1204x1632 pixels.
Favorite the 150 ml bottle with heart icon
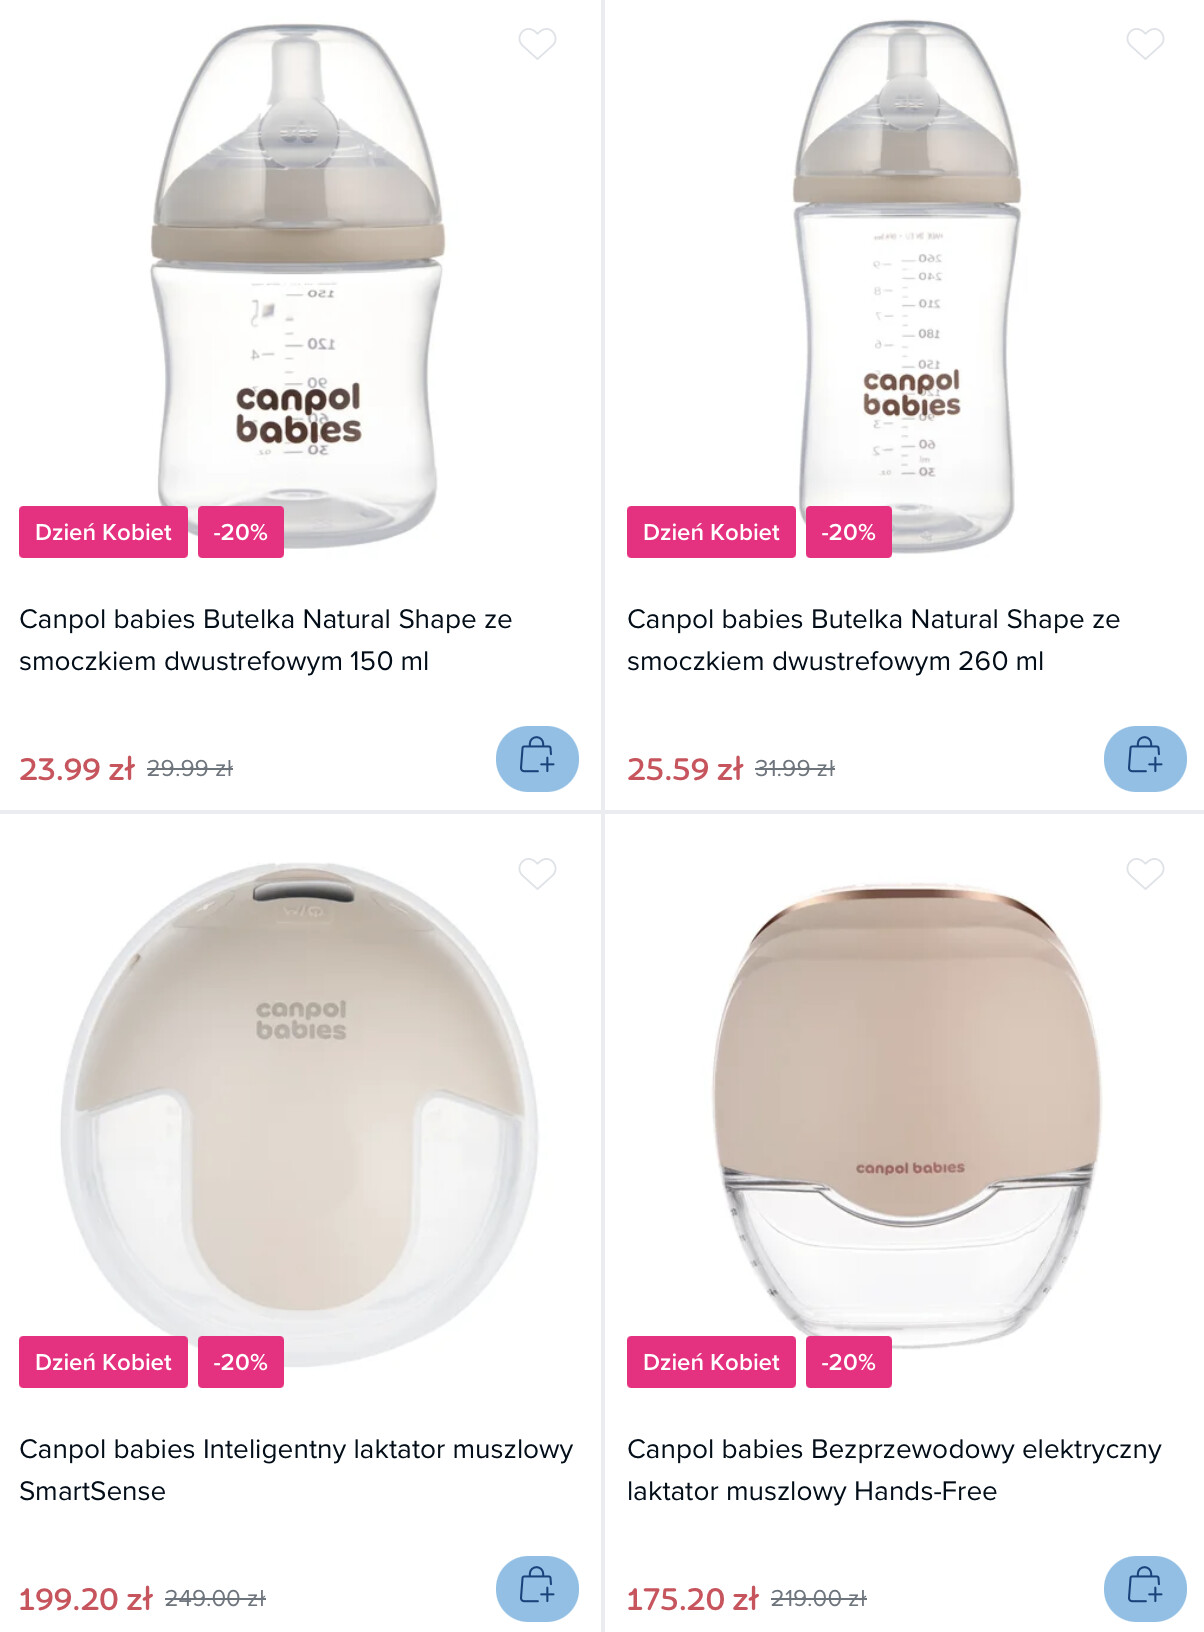tap(537, 44)
